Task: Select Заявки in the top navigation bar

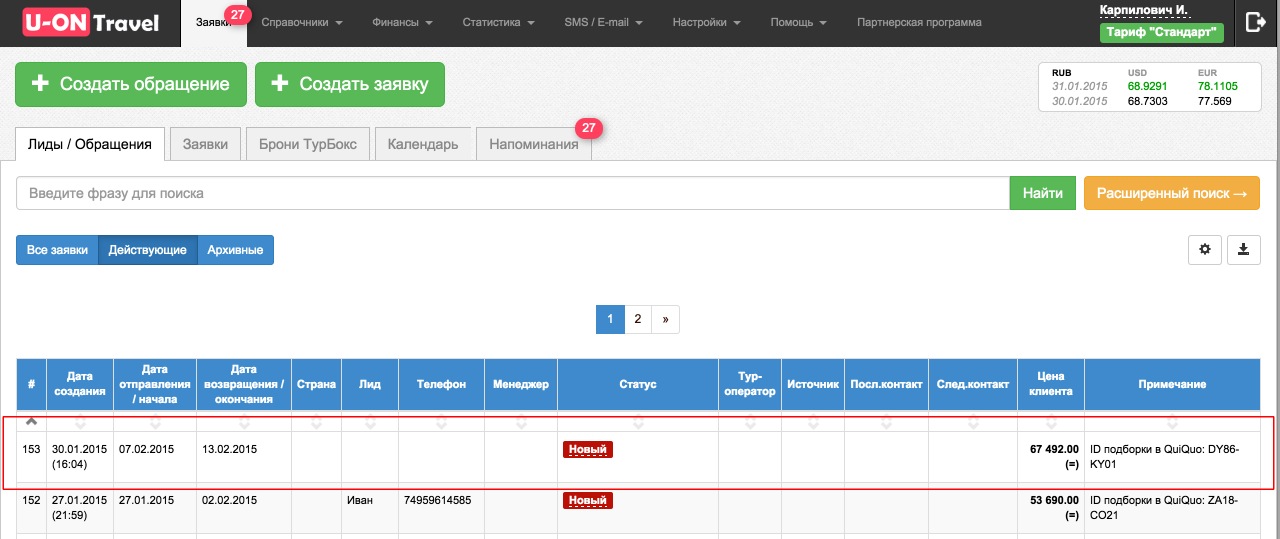Action: point(214,22)
